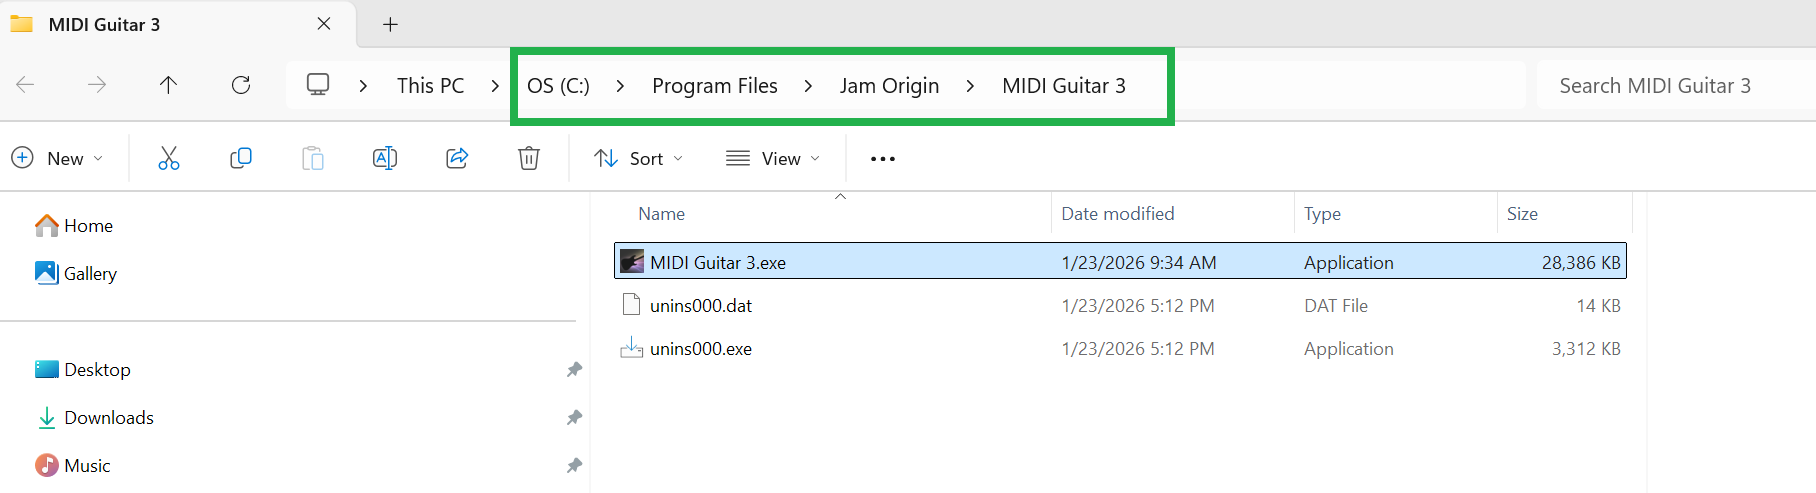Expand chevron after Program Files breadcrumb
Viewport: 1816px width, 493px height.
tap(808, 86)
